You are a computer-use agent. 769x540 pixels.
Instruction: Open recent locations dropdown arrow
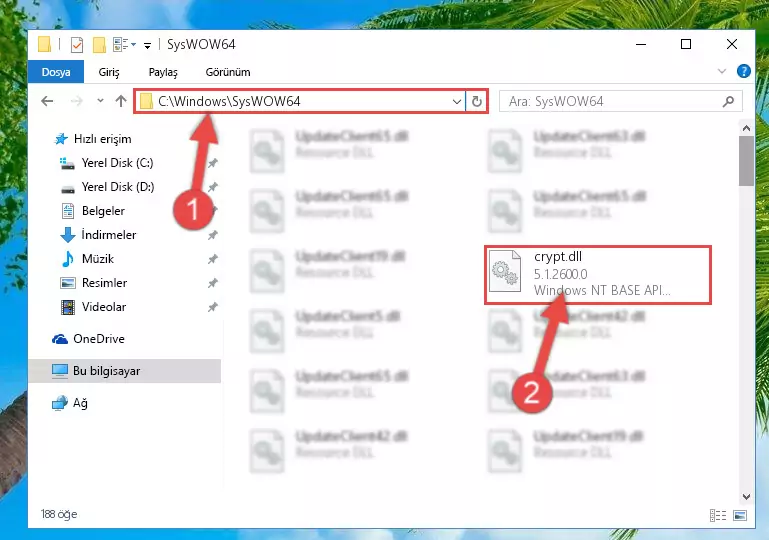click(x=100, y=101)
